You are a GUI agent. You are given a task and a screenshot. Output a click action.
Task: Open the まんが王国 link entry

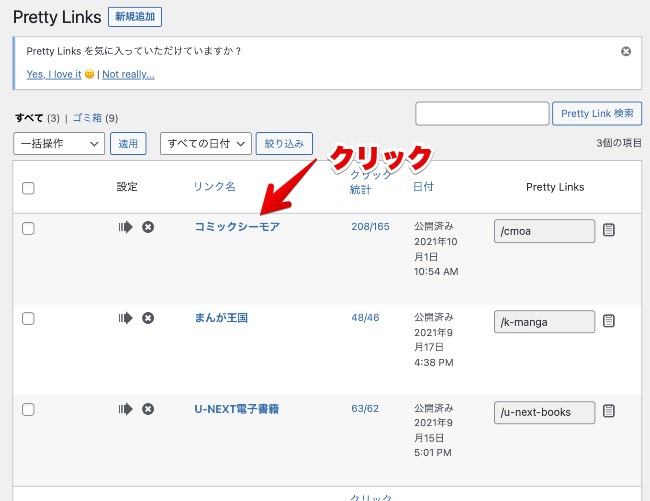click(221, 319)
